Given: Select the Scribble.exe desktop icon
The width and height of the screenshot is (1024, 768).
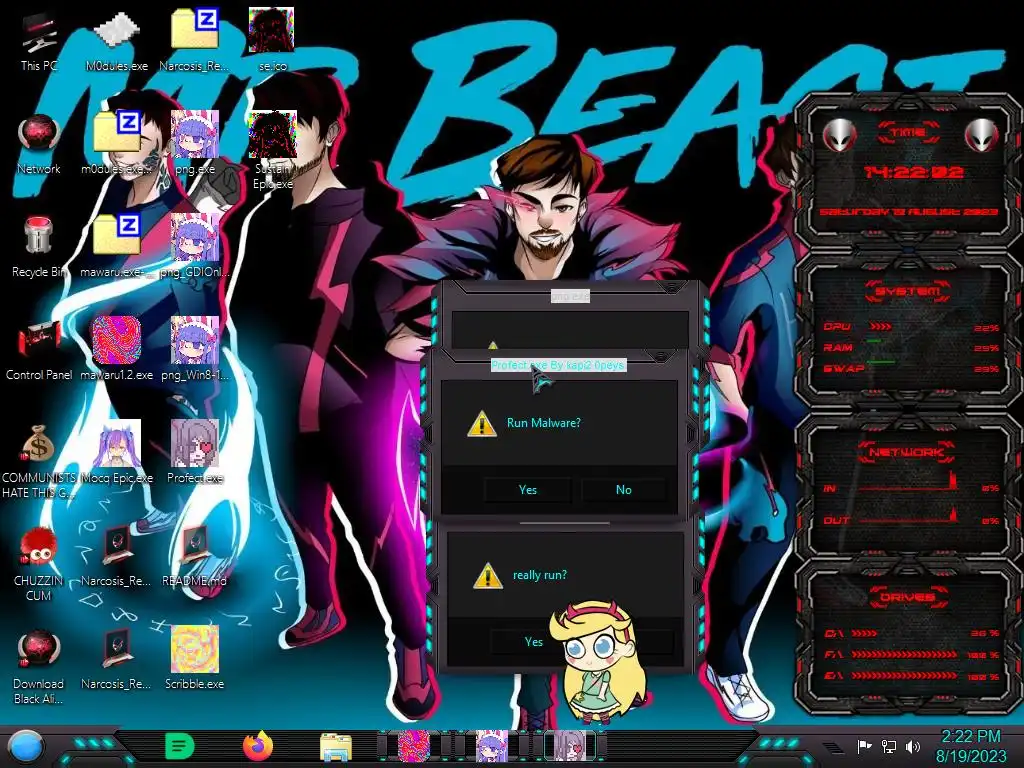Looking at the screenshot, I should click(x=194, y=660).
